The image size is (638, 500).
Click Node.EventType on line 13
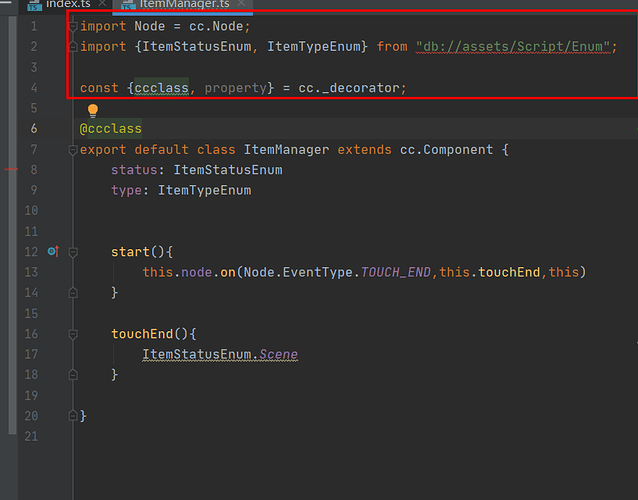[298, 272]
